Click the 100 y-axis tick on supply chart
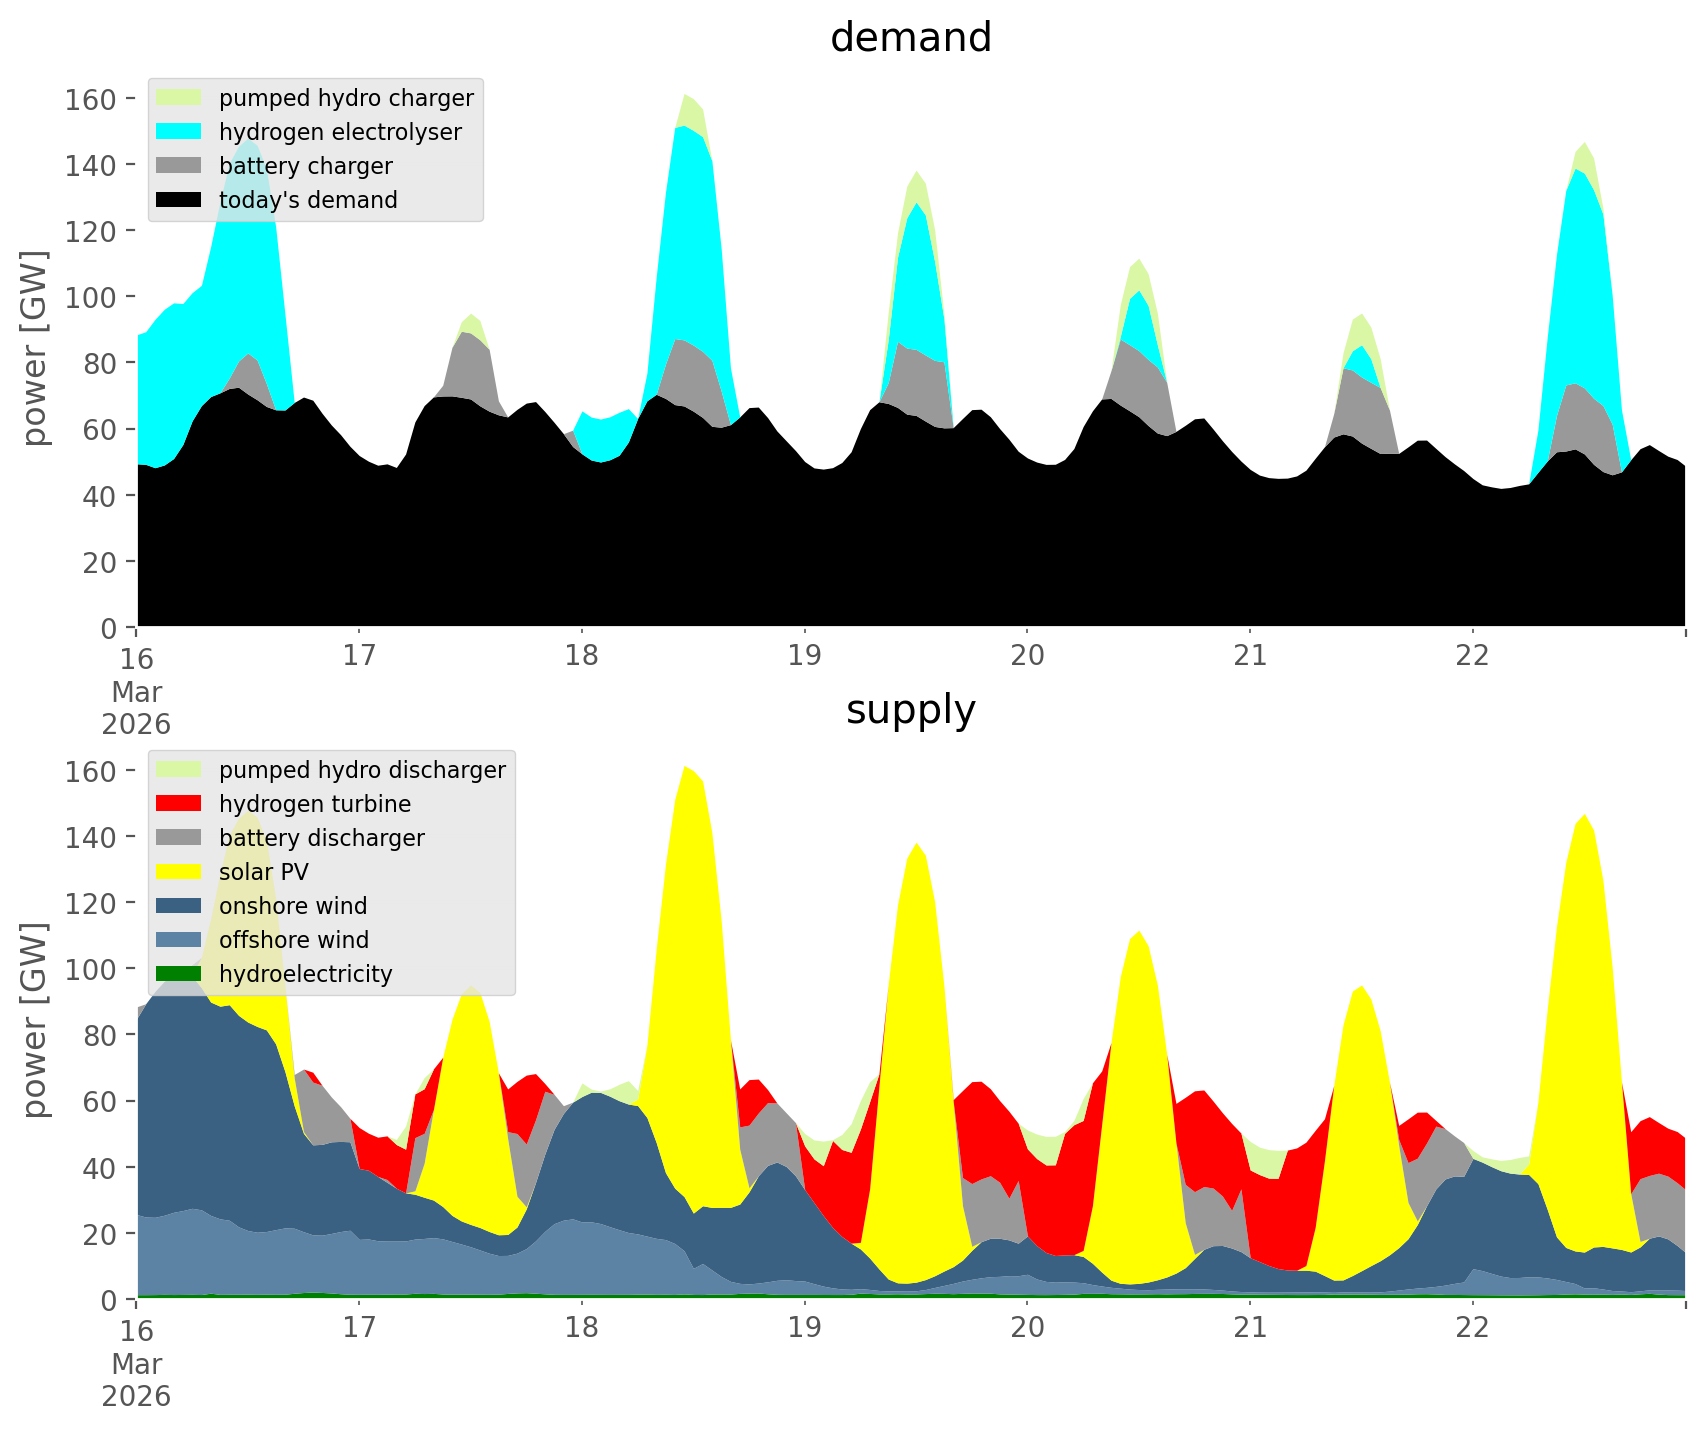The height and width of the screenshot is (1431, 1706). (x=90, y=969)
